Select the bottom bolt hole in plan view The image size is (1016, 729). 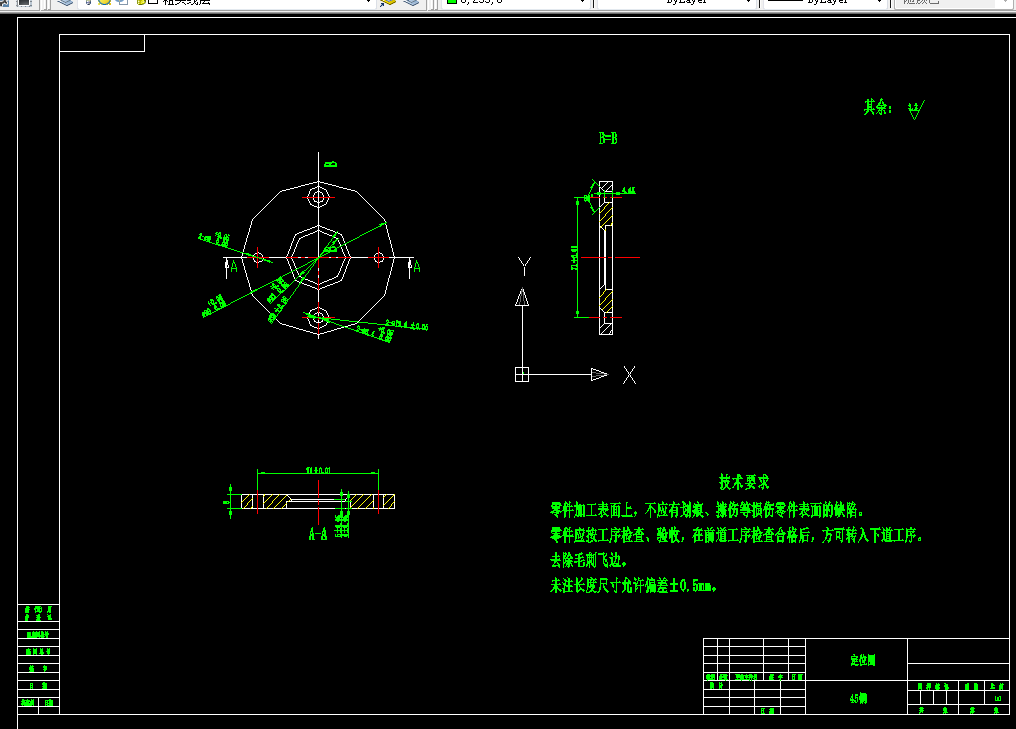pos(318,318)
